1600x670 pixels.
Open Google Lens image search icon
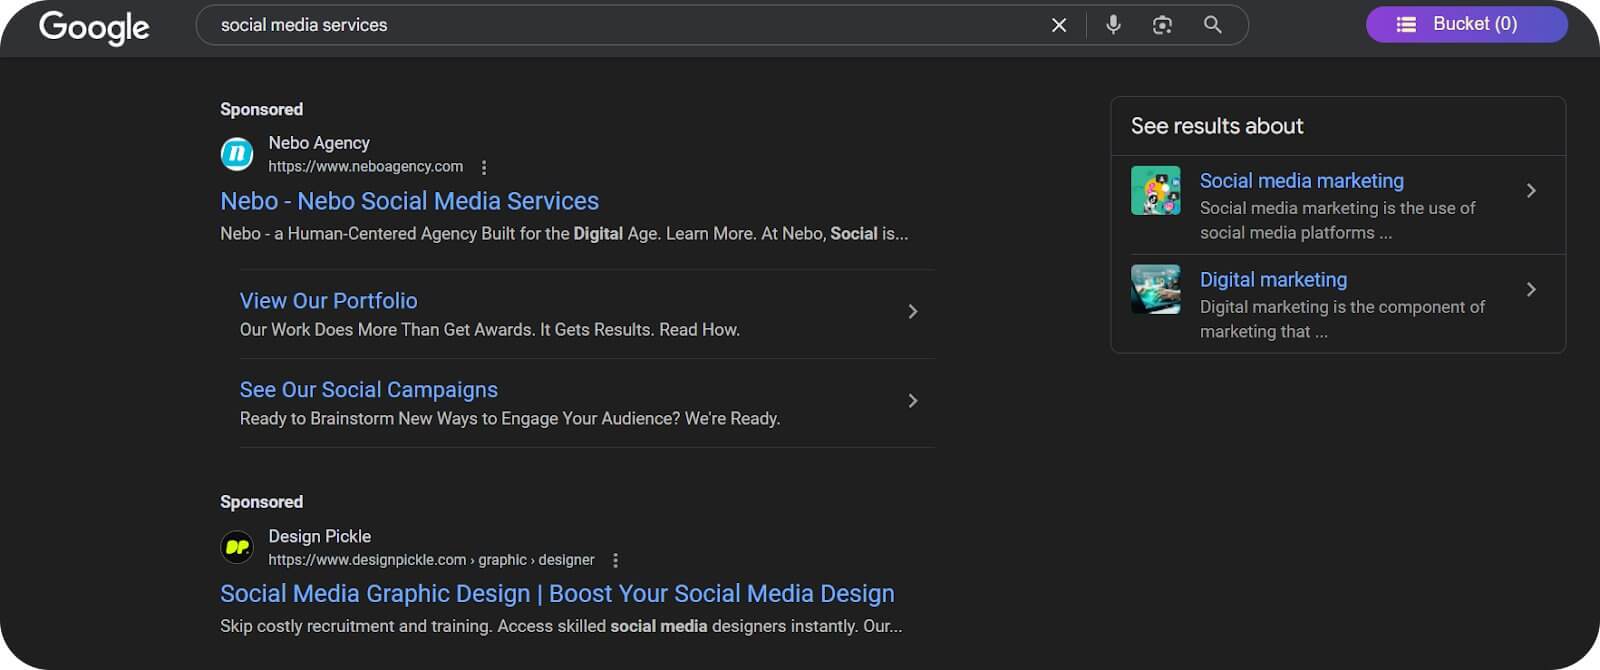click(x=1162, y=25)
